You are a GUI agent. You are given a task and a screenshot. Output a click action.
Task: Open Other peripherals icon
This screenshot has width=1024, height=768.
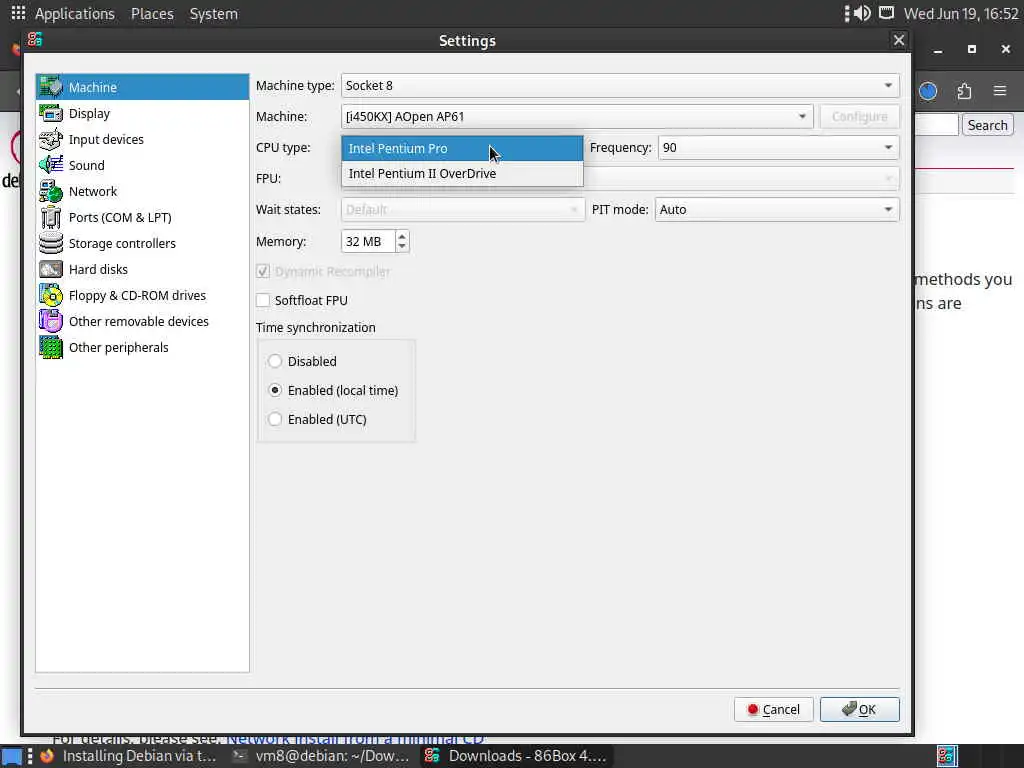pyautogui.click(x=50, y=347)
